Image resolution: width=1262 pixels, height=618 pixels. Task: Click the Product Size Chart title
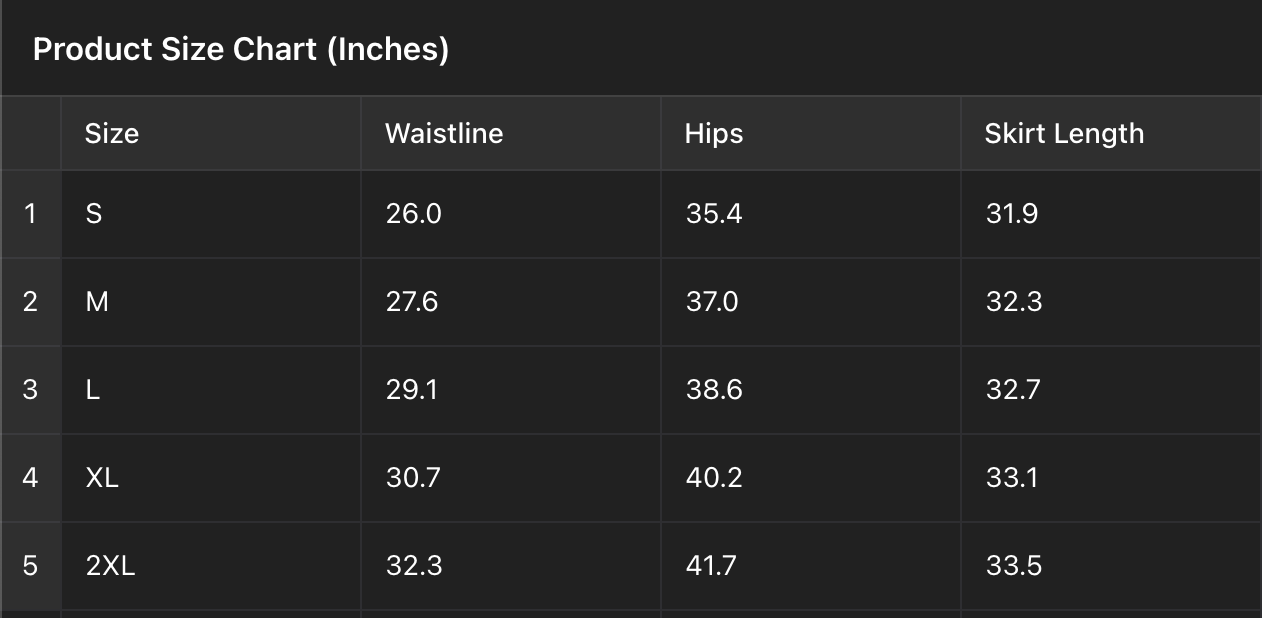coord(241,49)
